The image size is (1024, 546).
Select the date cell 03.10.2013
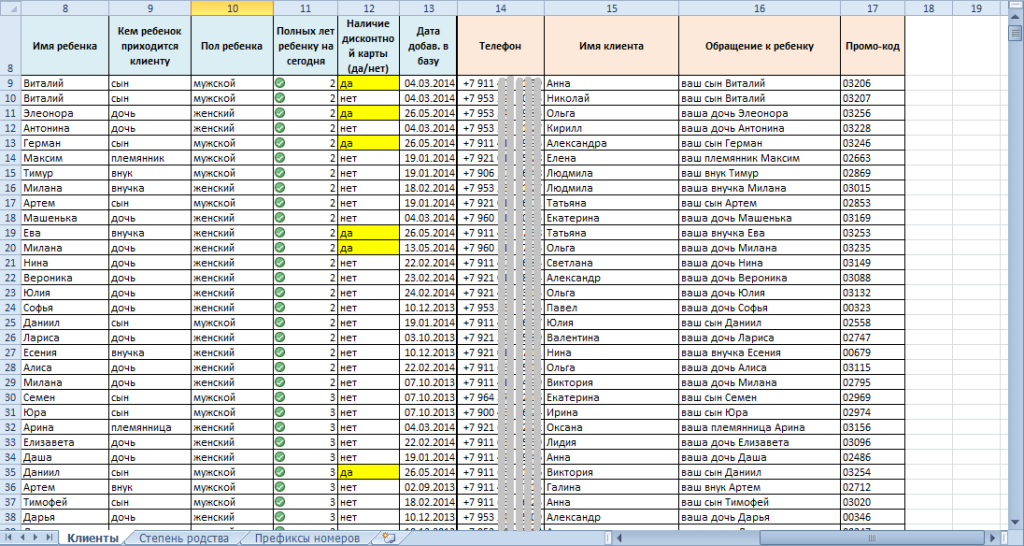tap(428, 338)
